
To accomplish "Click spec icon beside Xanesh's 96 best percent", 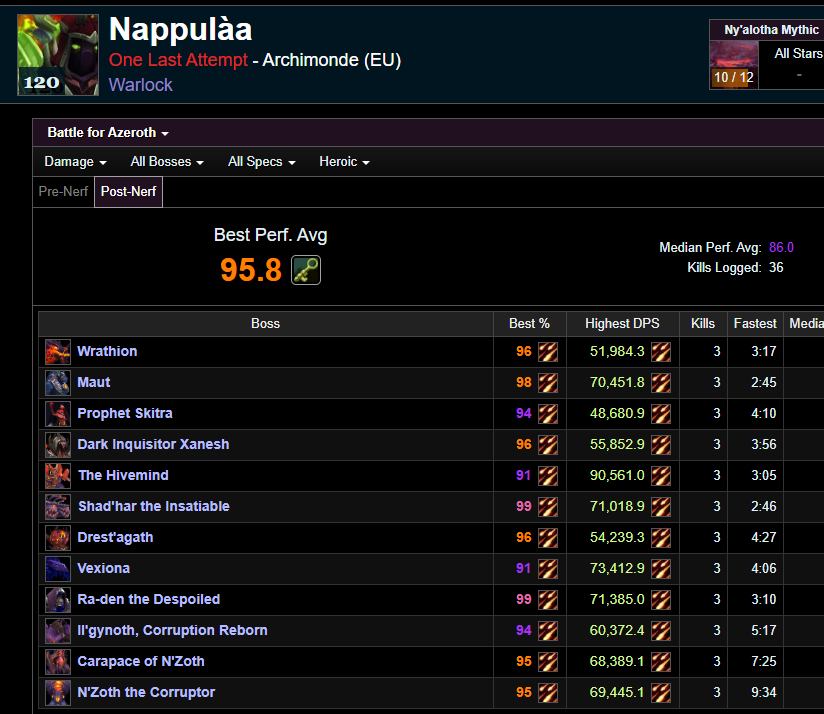I will pos(548,444).
